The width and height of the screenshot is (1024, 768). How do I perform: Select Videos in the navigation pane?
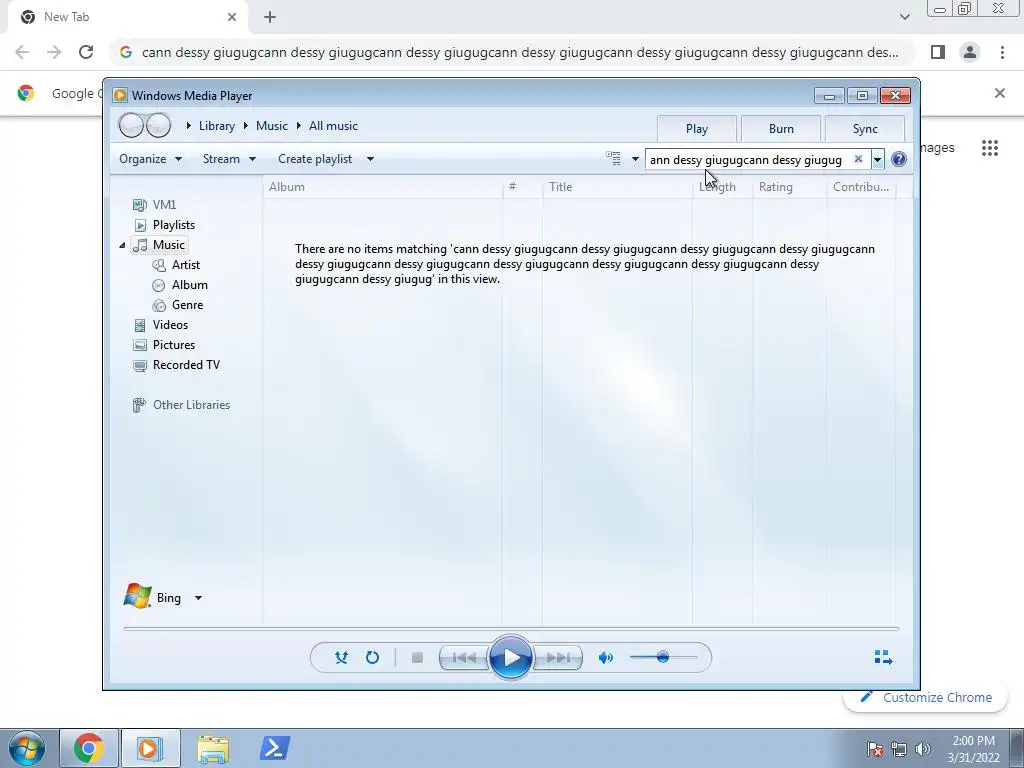(x=160, y=325)
